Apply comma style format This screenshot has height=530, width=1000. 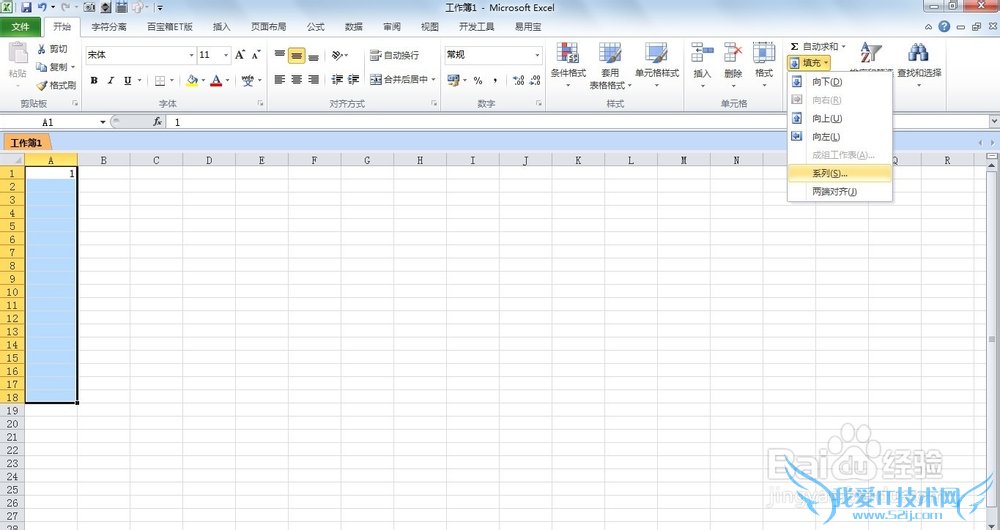495,80
